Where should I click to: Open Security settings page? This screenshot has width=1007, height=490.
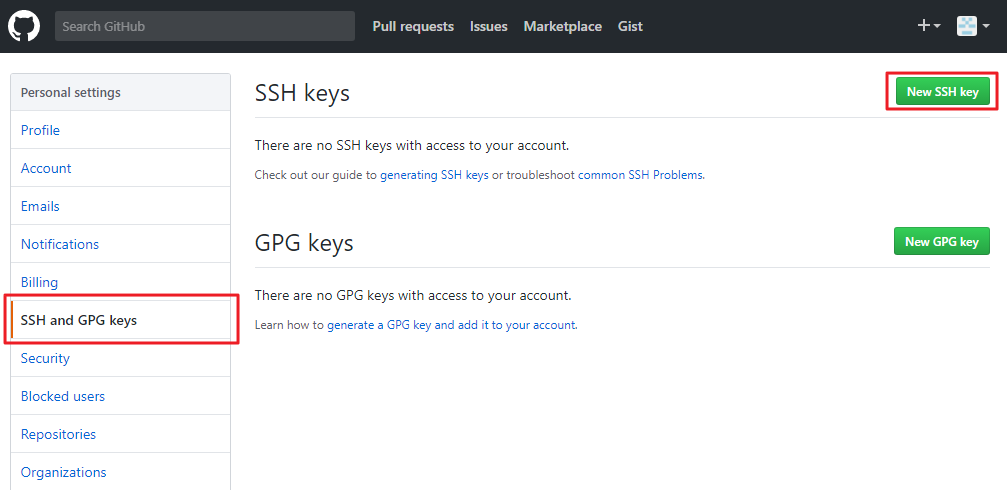click(x=121, y=358)
